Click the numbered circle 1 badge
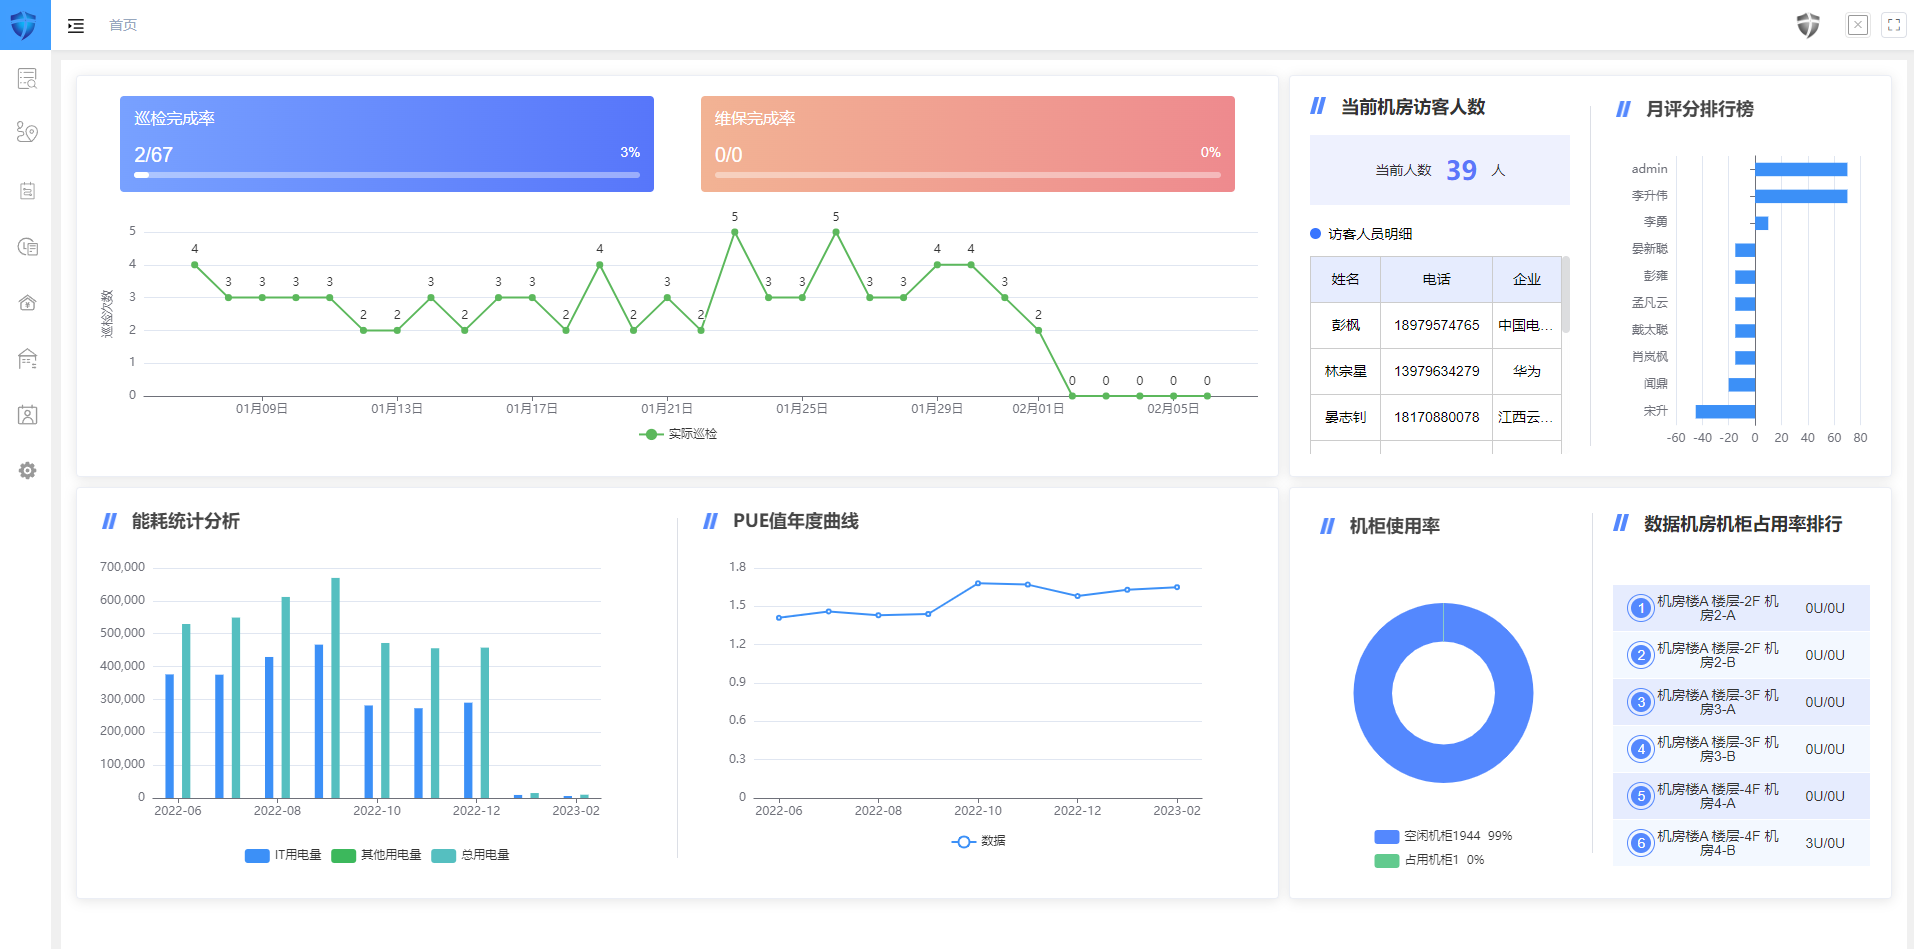Image resolution: width=1914 pixels, height=949 pixels. click(1641, 608)
